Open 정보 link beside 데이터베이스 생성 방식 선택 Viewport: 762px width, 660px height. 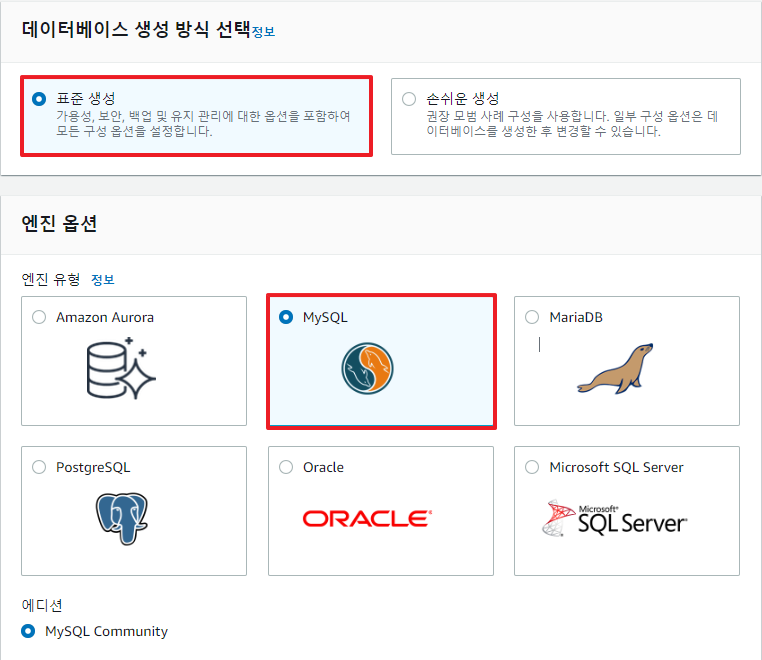point(263,32)
